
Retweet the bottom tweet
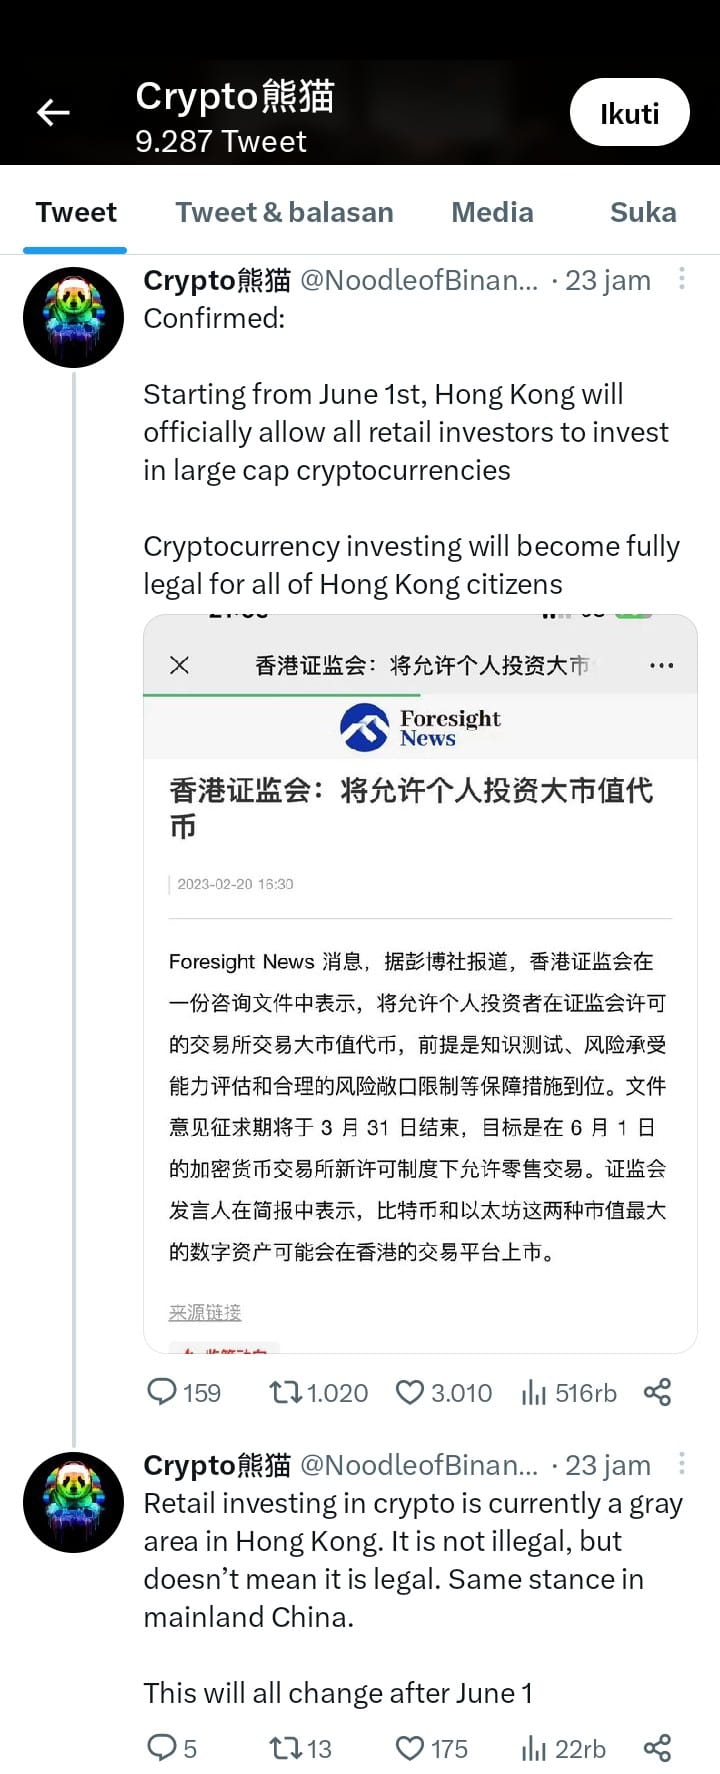(x=285, y=1747)
